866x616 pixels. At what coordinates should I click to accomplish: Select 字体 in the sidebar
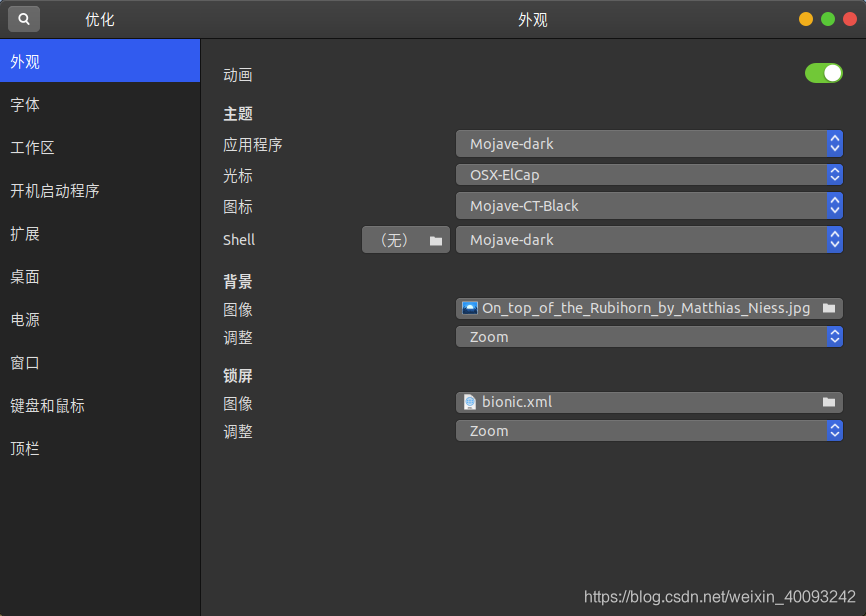(100, 104)
